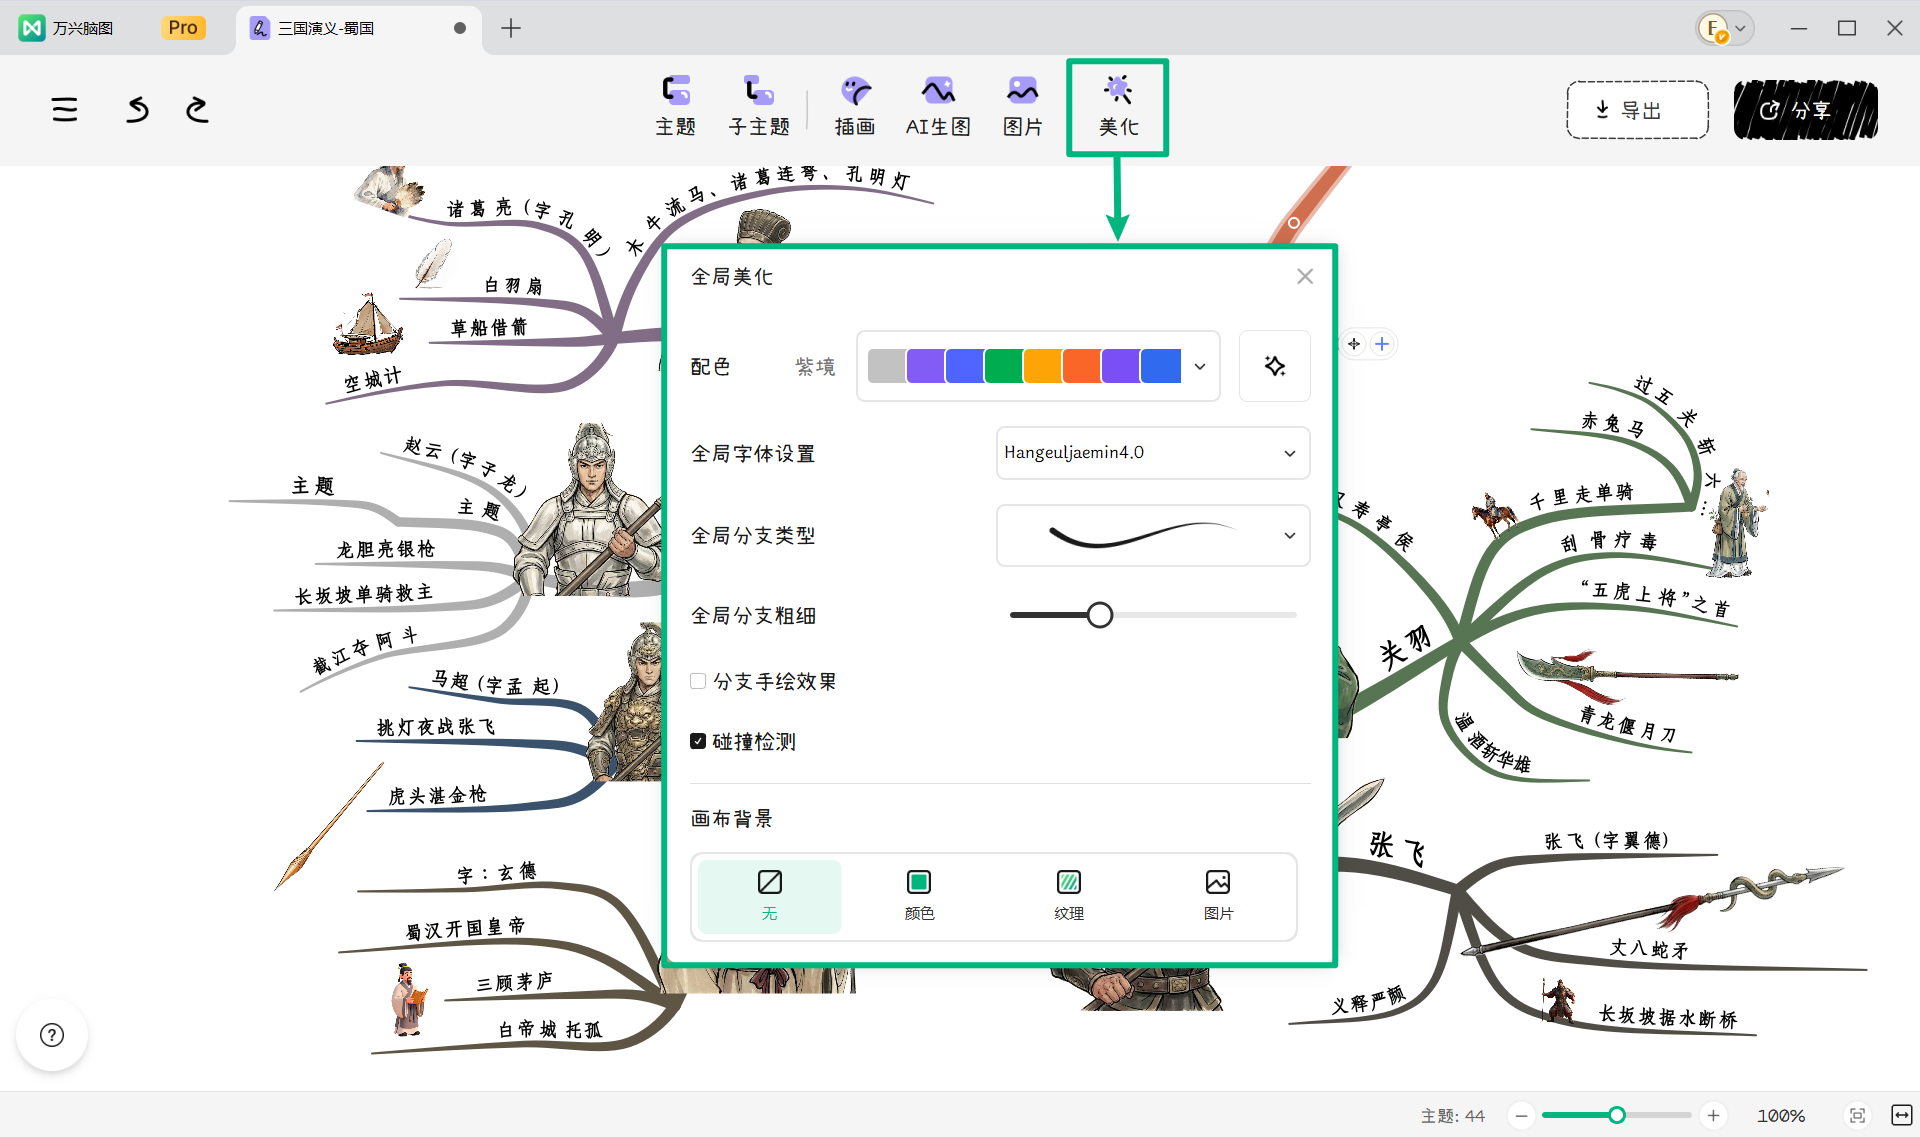Expand the 配色 color scheme dropdown

pyautogui.click(x=1200, y=366)
